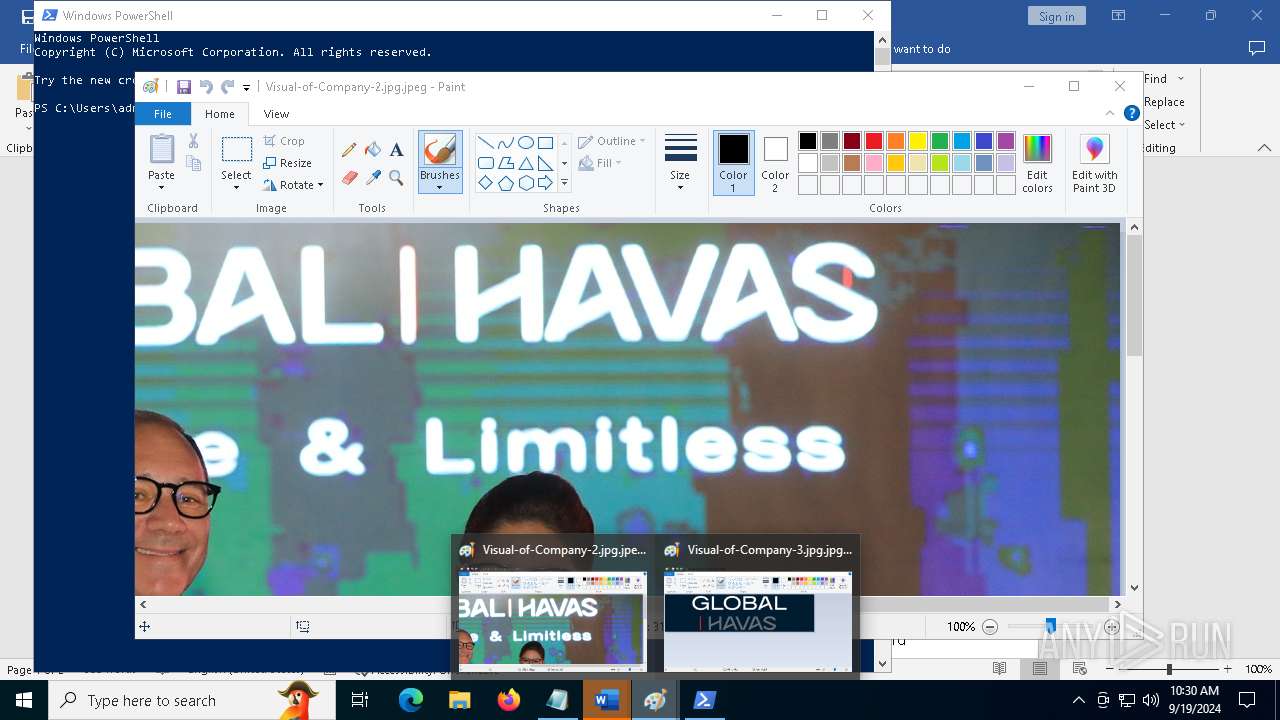1280x720 pixels.
Task: Choose the Rectangle shape
Action: point(545,142)
